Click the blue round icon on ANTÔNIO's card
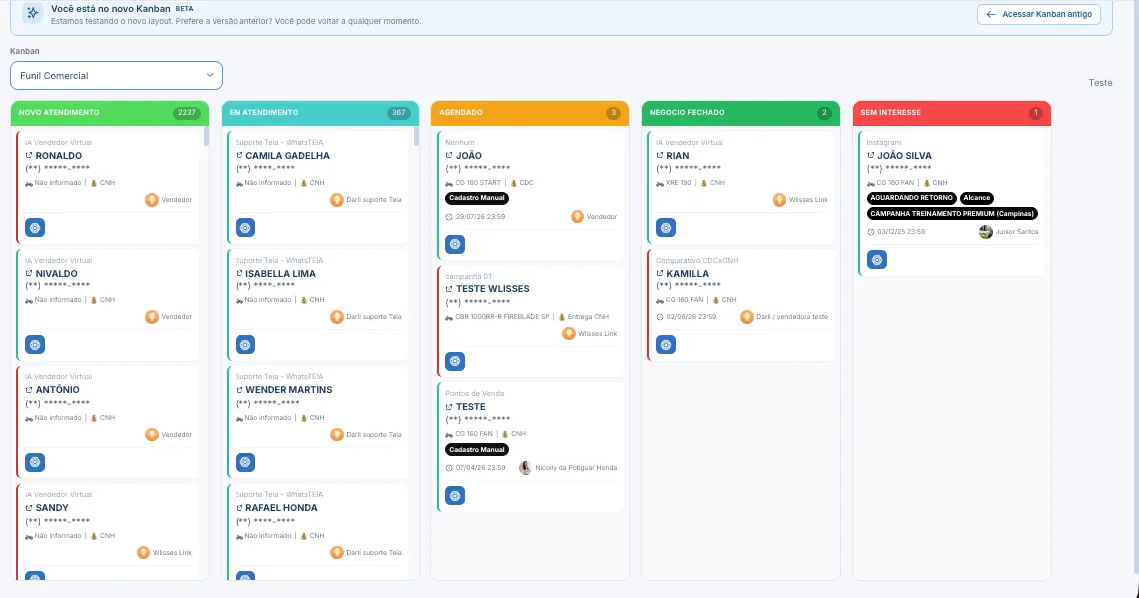Image resolution: width=1139 pixels, height=598 pixels. (x=35, y=462)
